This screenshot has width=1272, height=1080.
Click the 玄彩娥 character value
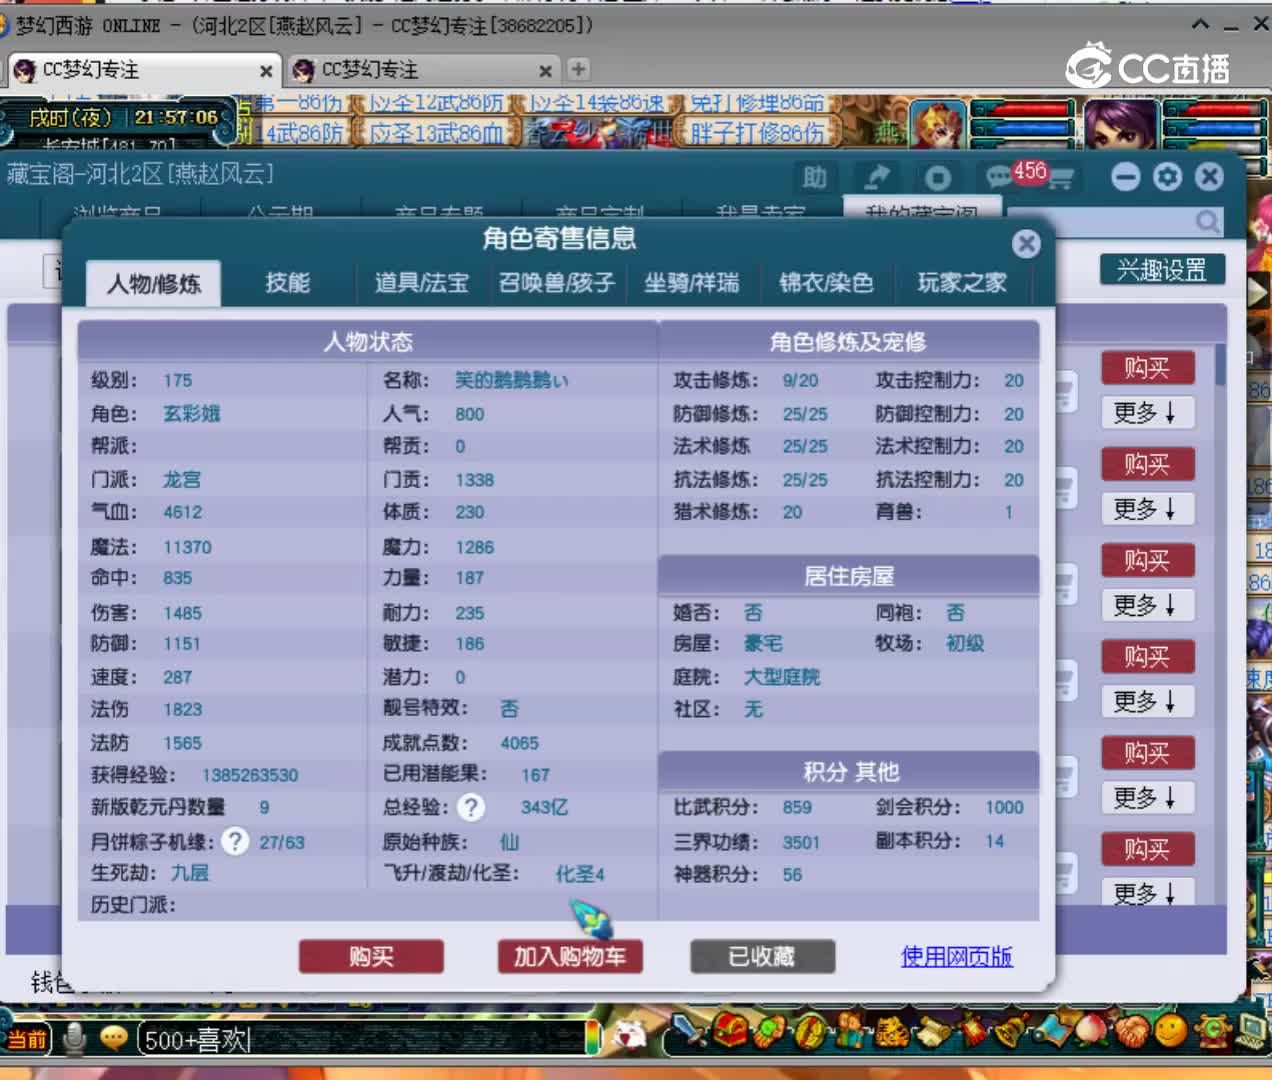click(191, 413)
